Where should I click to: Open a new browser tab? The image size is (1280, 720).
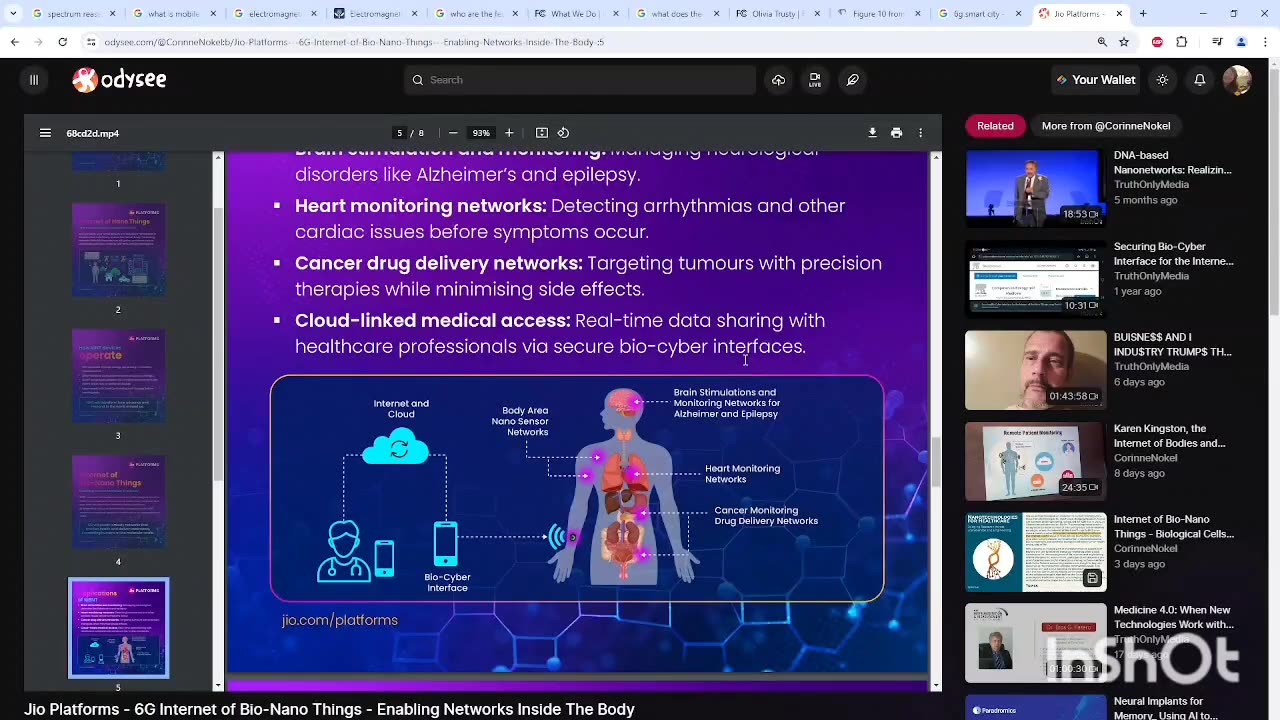pos(1143,14)
